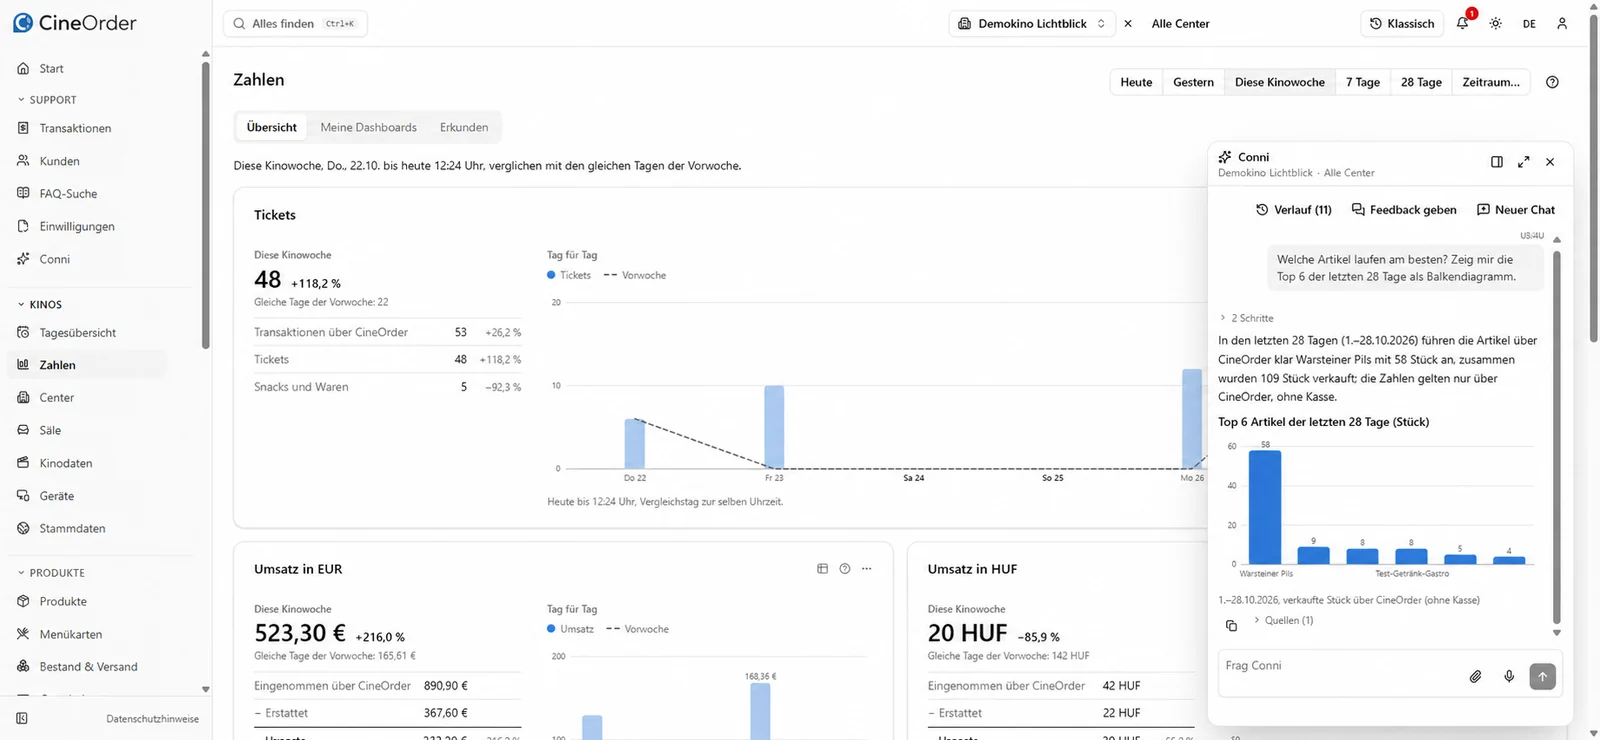Select the Gestern time range
The image size is (1600, 740).
(x=1193, y=82)
